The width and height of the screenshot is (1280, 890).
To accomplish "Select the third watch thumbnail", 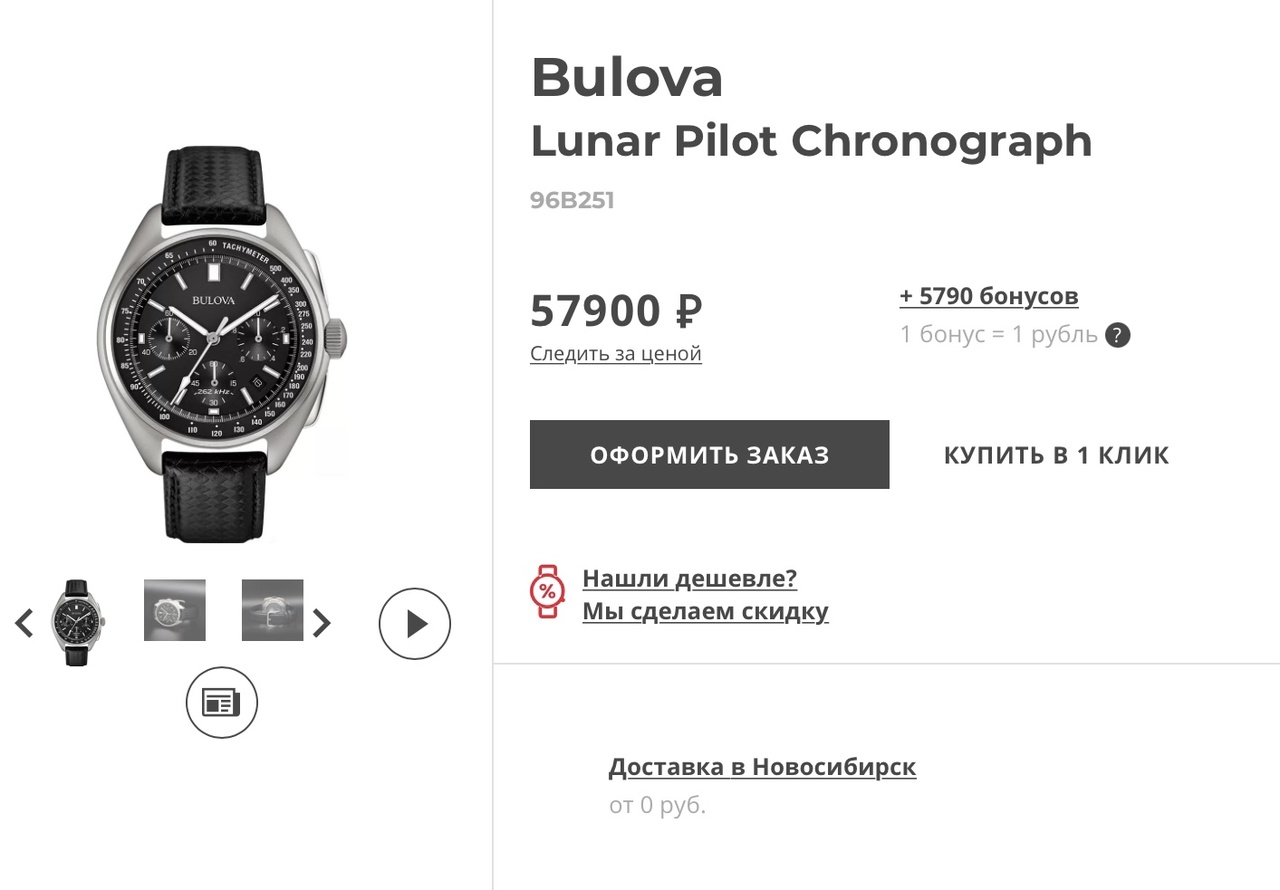I will [x=272, y=610].
